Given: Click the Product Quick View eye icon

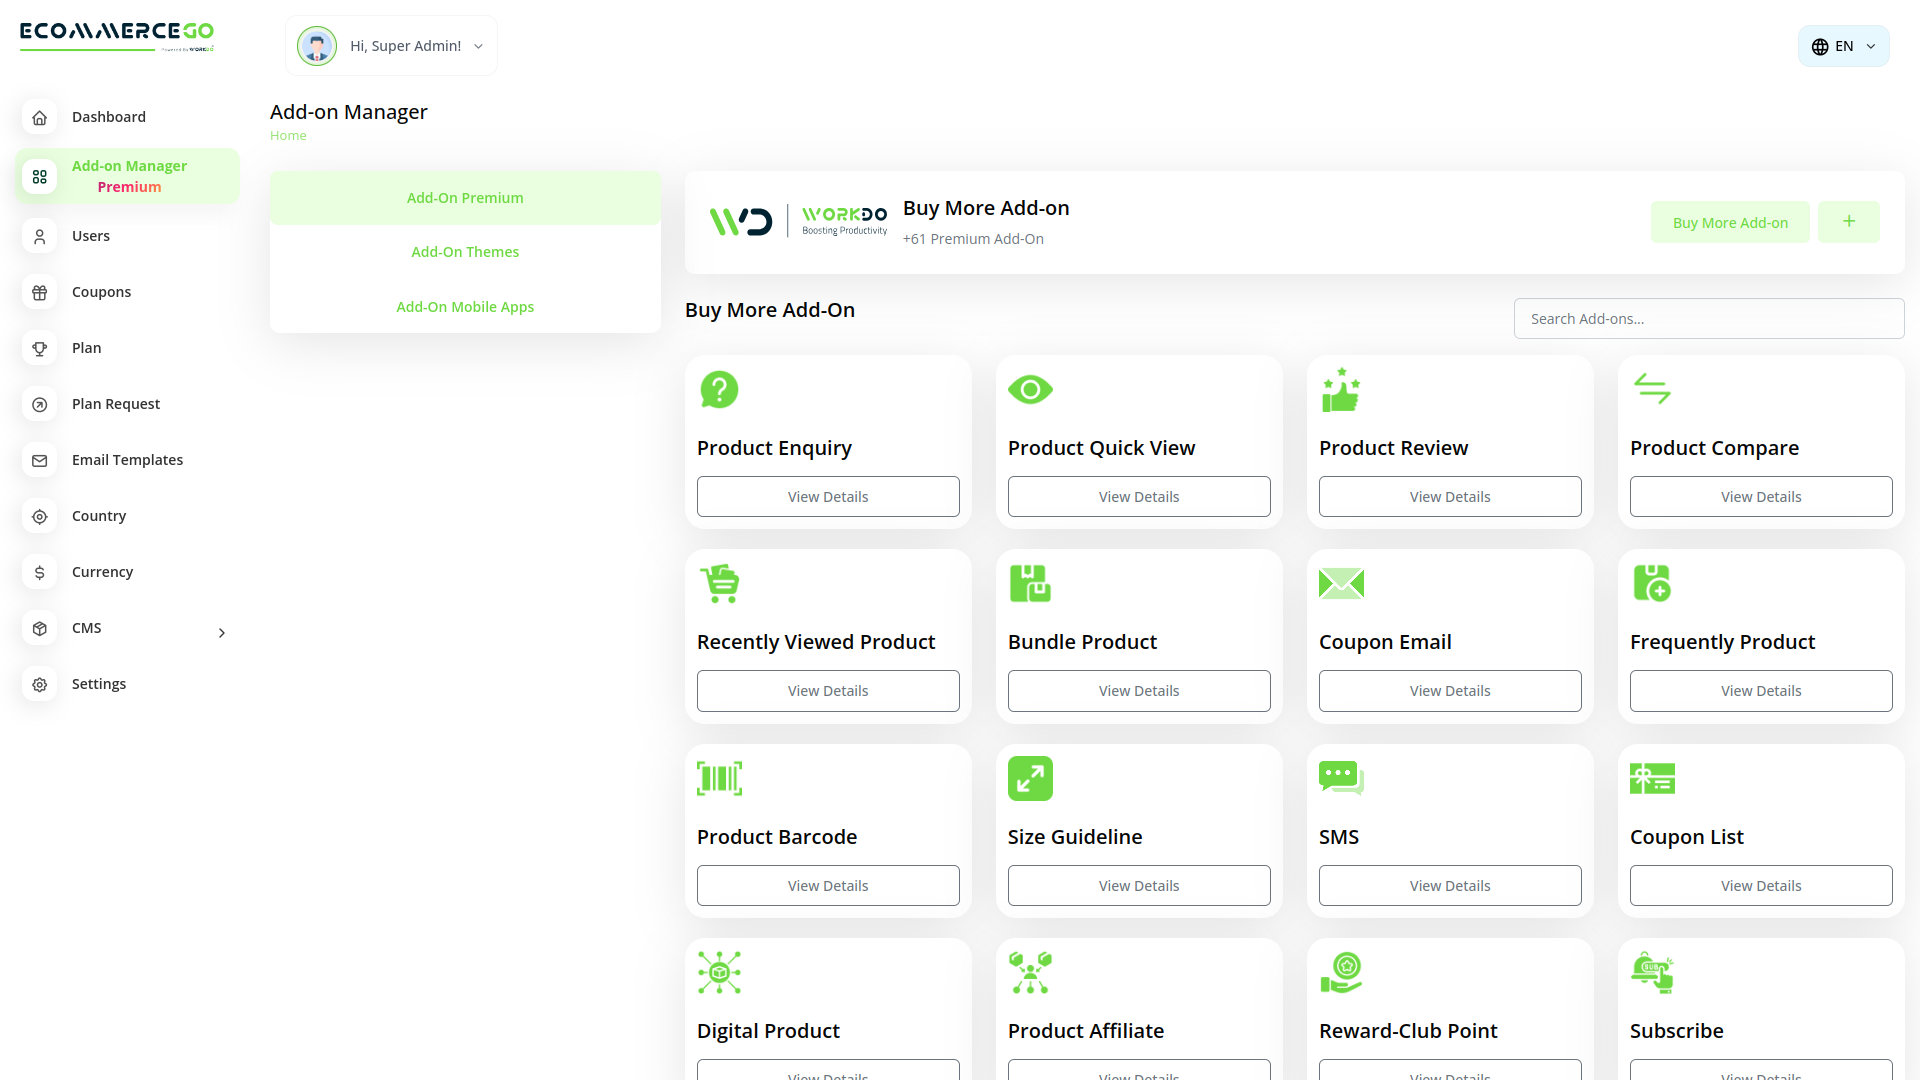Looking at the screenshot, I should [x=1031, y=389].
